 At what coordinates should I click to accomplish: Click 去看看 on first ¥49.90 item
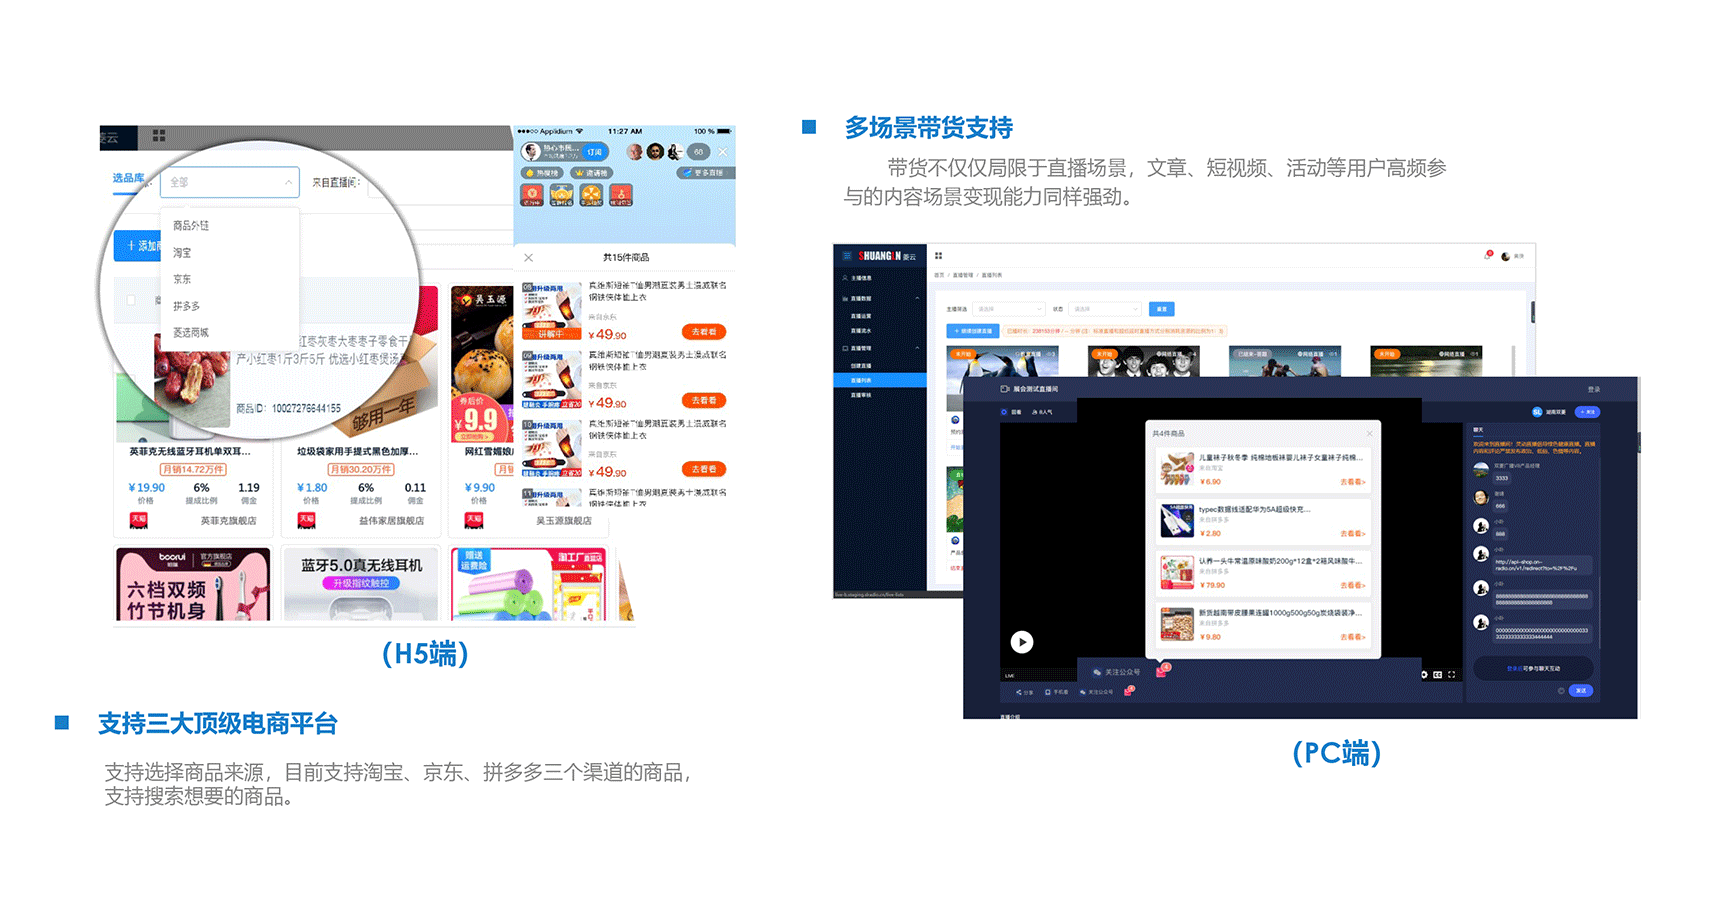[x=704, y=332]
